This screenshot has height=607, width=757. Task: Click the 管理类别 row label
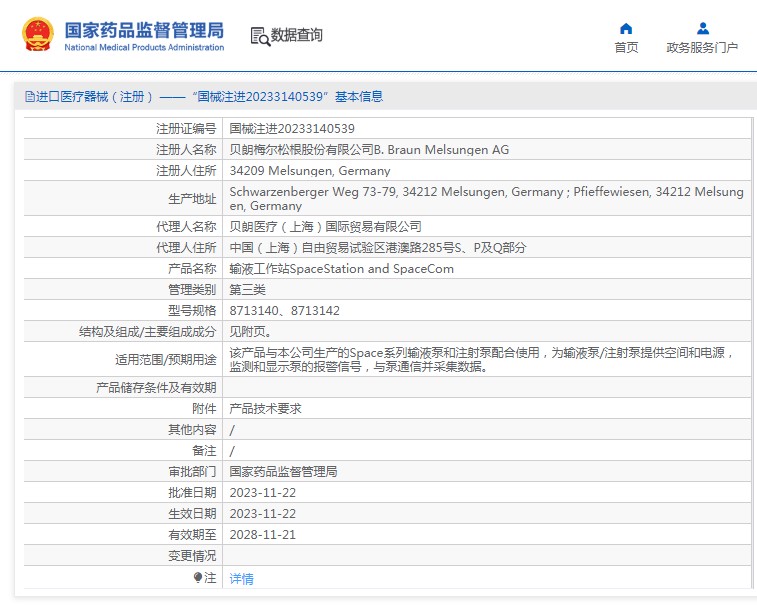click(192, 290)
